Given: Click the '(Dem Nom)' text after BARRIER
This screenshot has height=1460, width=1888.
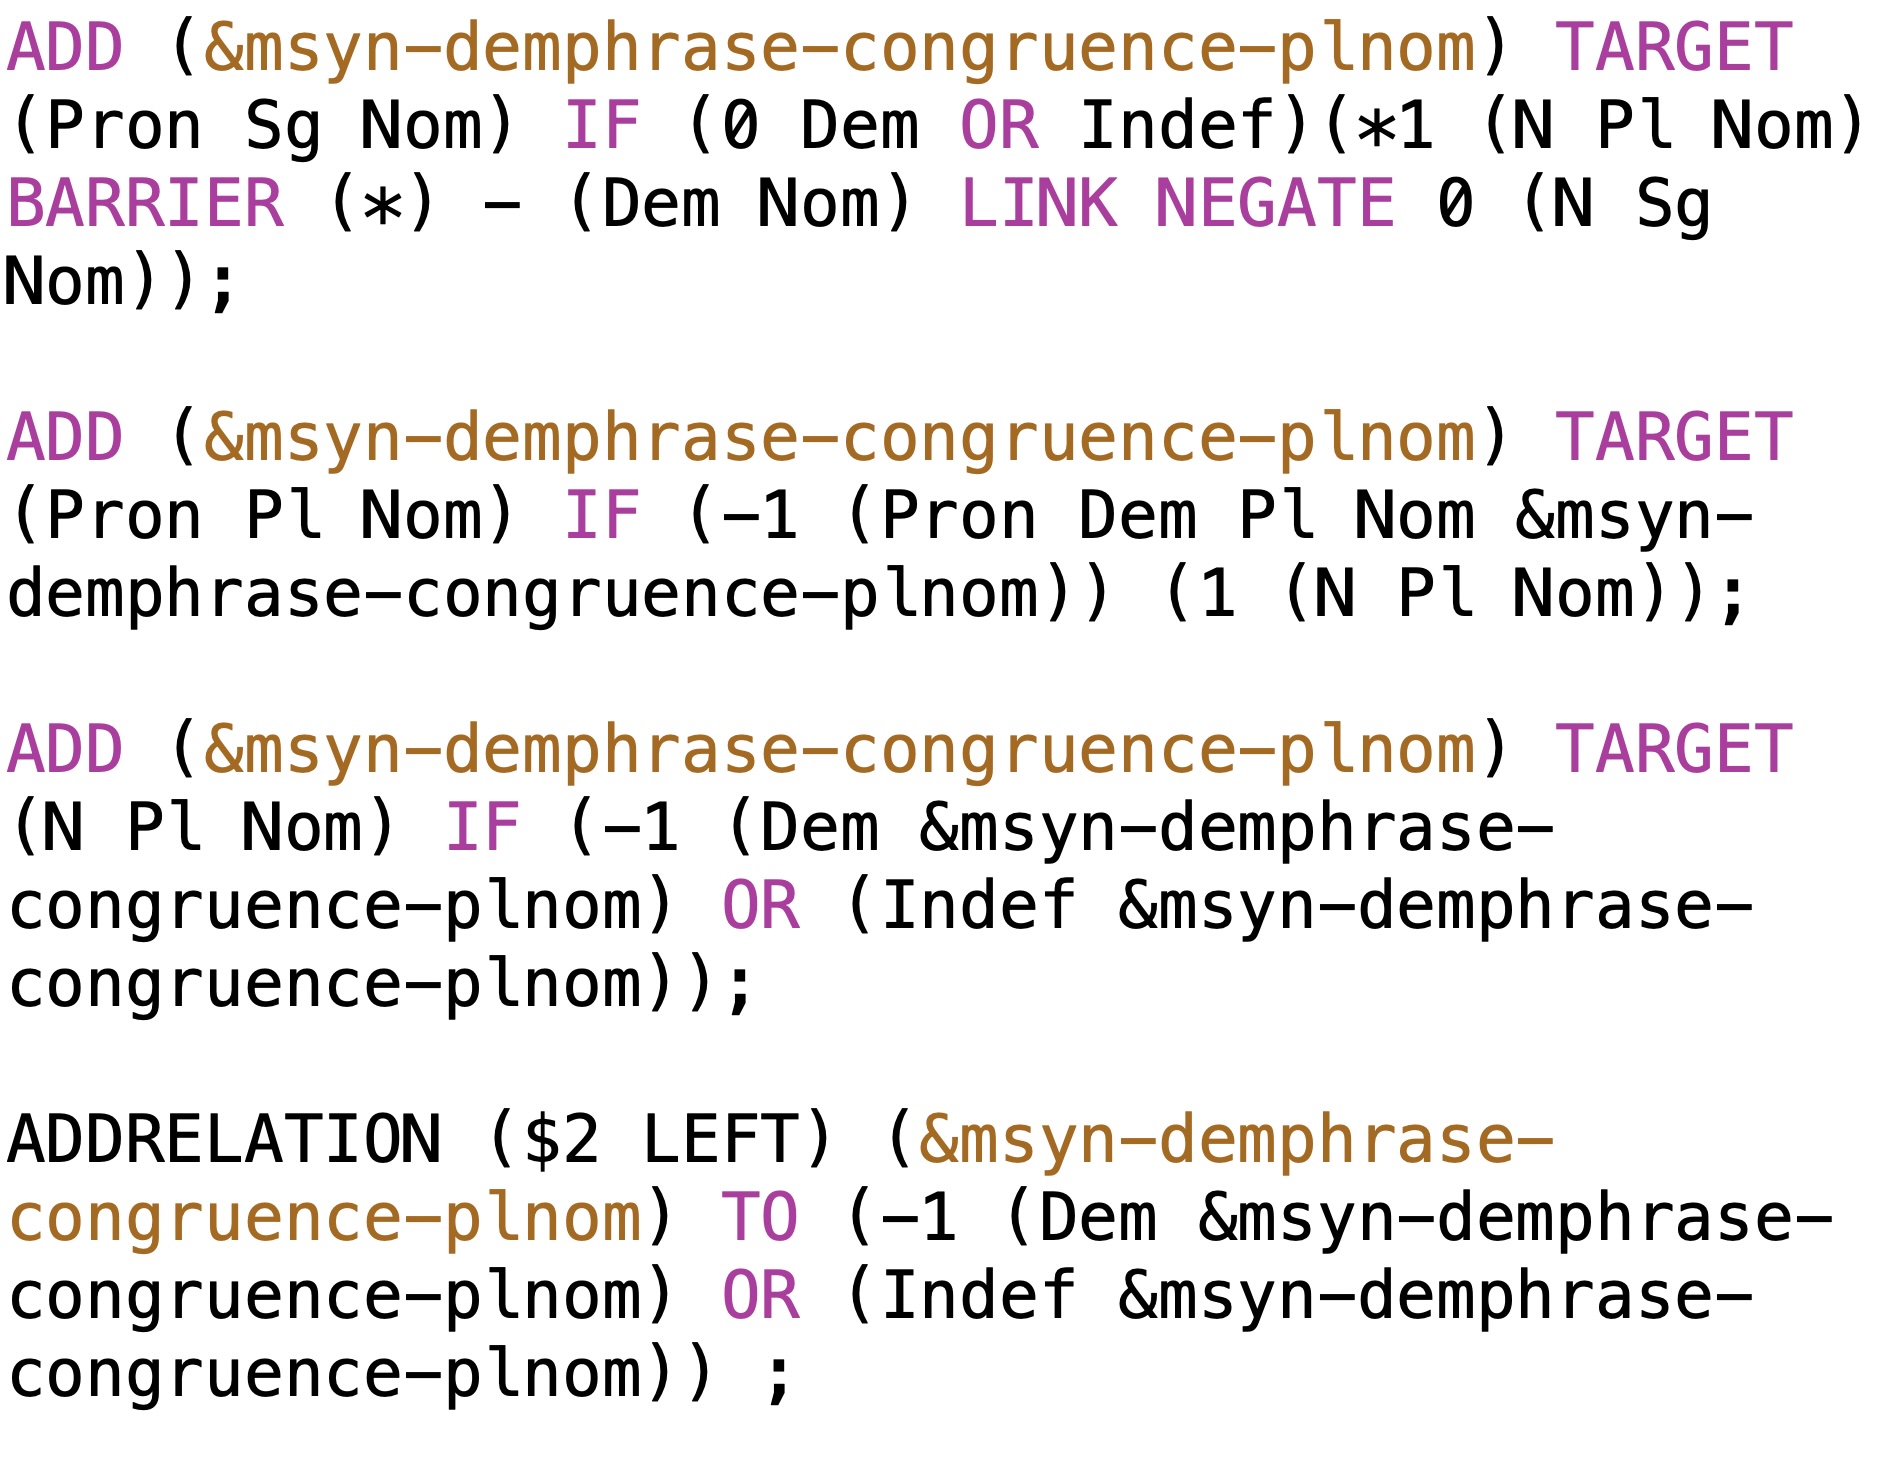Looking at the screenshot, I should [x=740, y=204].
